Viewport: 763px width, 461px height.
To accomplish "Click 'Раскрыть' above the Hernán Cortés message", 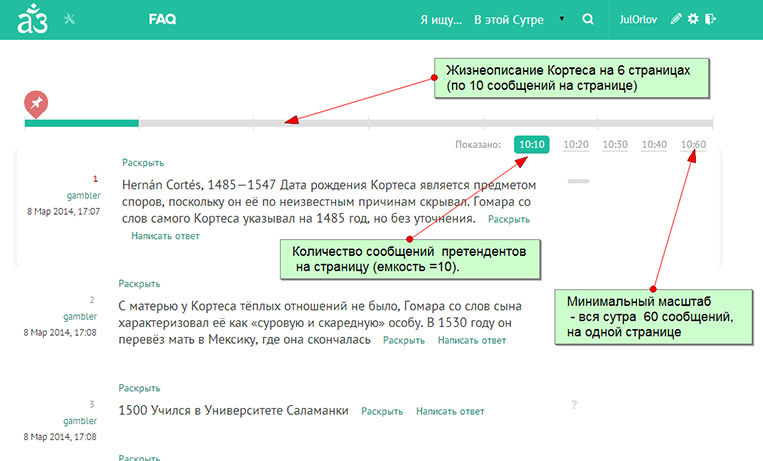I will tap(143, 163).
